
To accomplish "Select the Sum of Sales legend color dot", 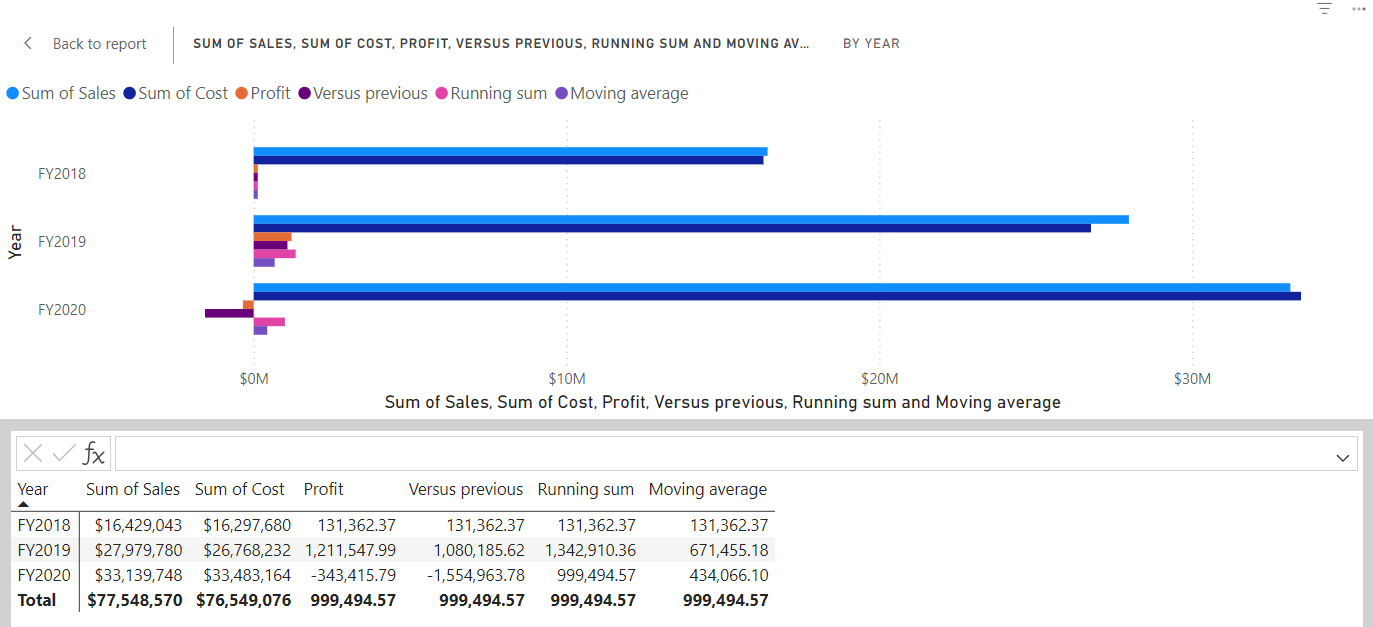I will coord(13,94).
